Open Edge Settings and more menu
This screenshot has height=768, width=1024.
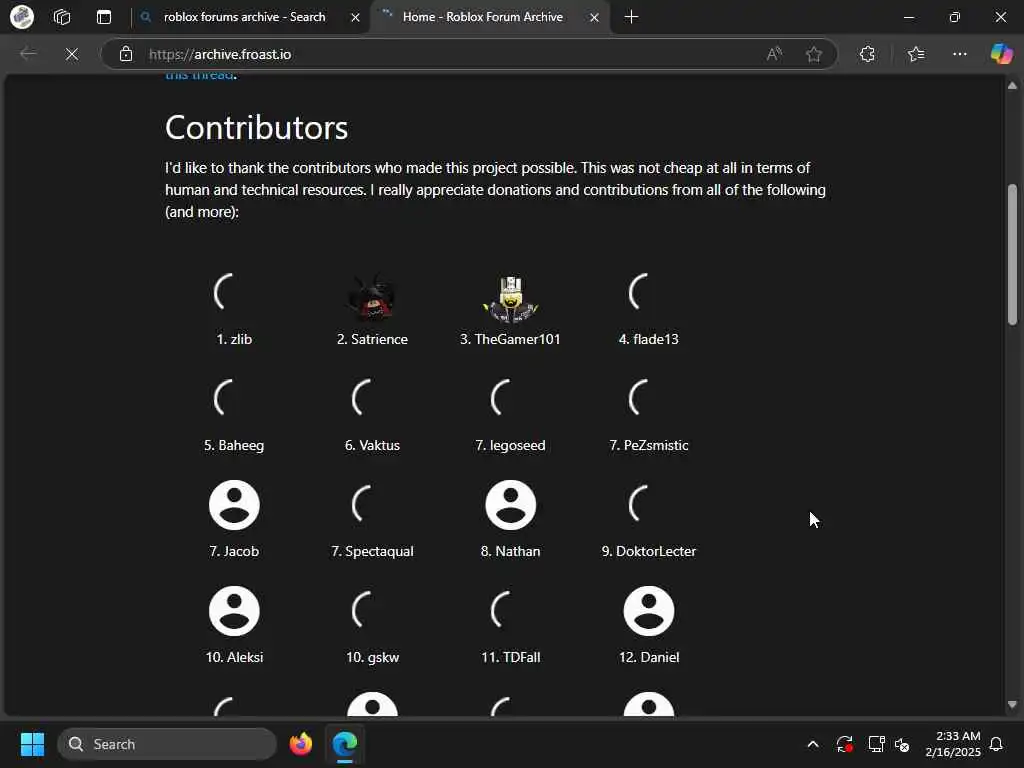coord(959,54)
